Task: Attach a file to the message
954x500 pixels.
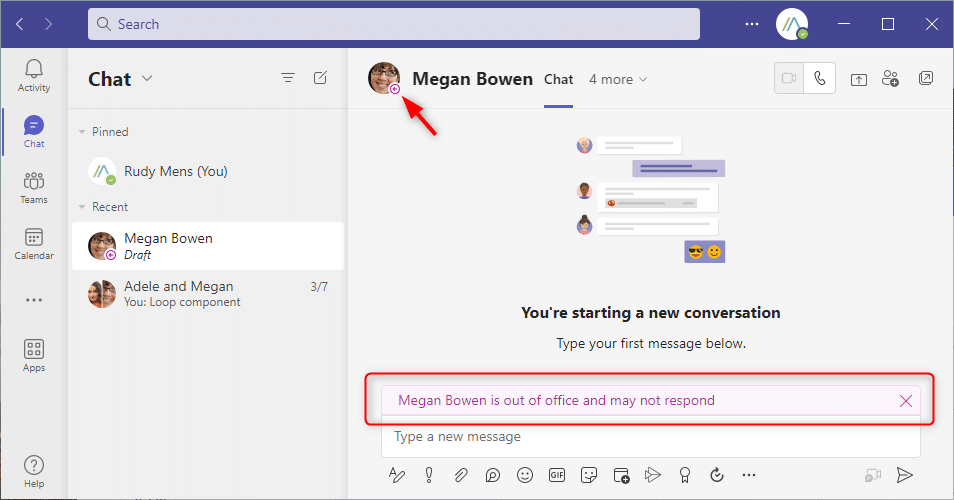Action: (460, 475)
